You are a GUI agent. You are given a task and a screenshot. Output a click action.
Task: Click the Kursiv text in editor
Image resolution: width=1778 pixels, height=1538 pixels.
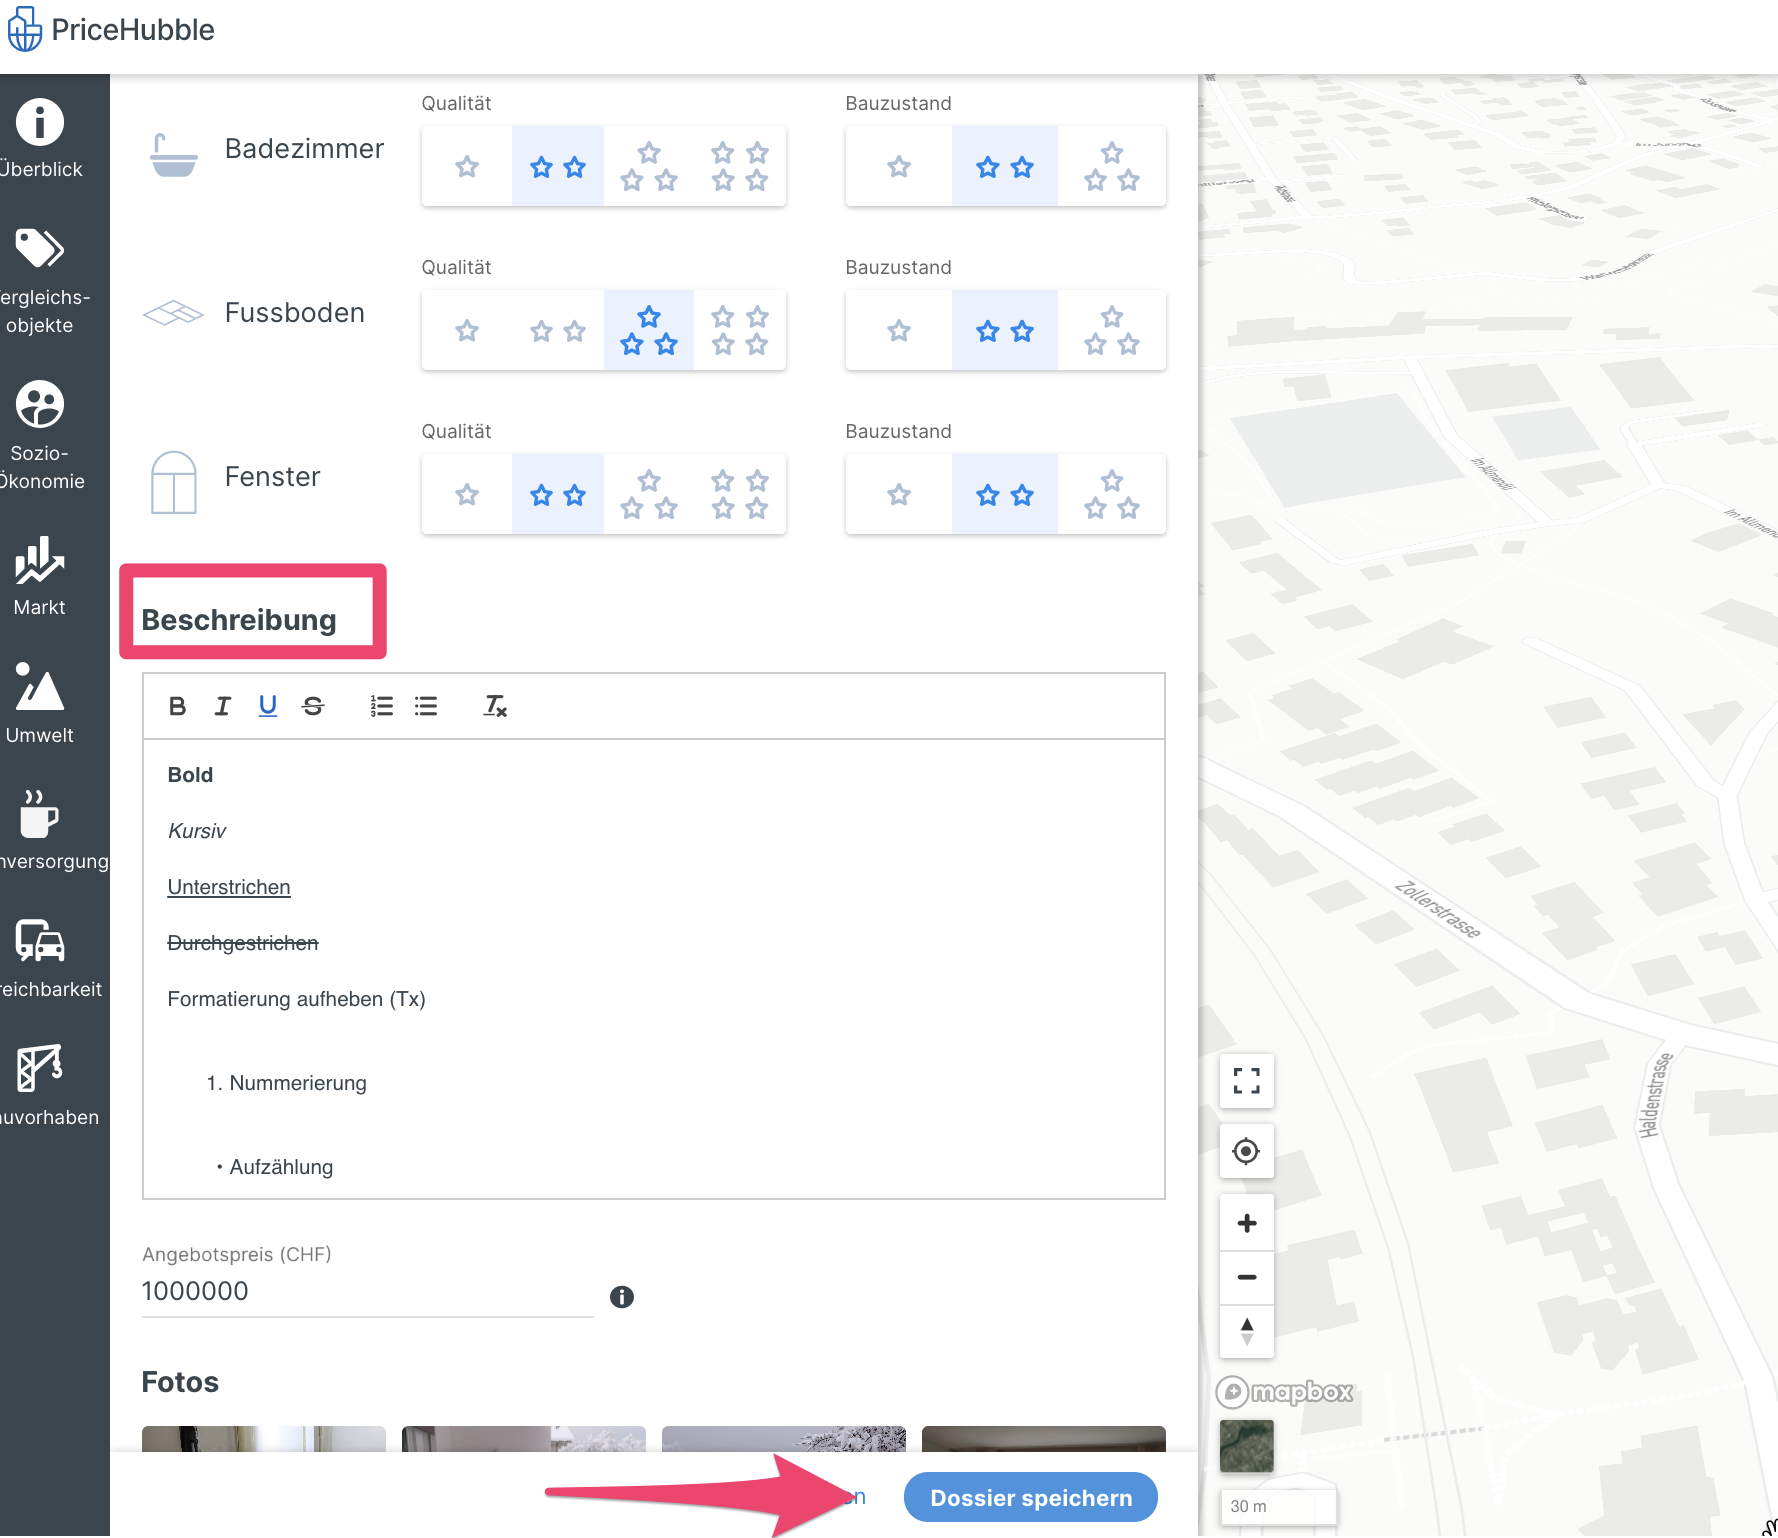tap(197, 831)
